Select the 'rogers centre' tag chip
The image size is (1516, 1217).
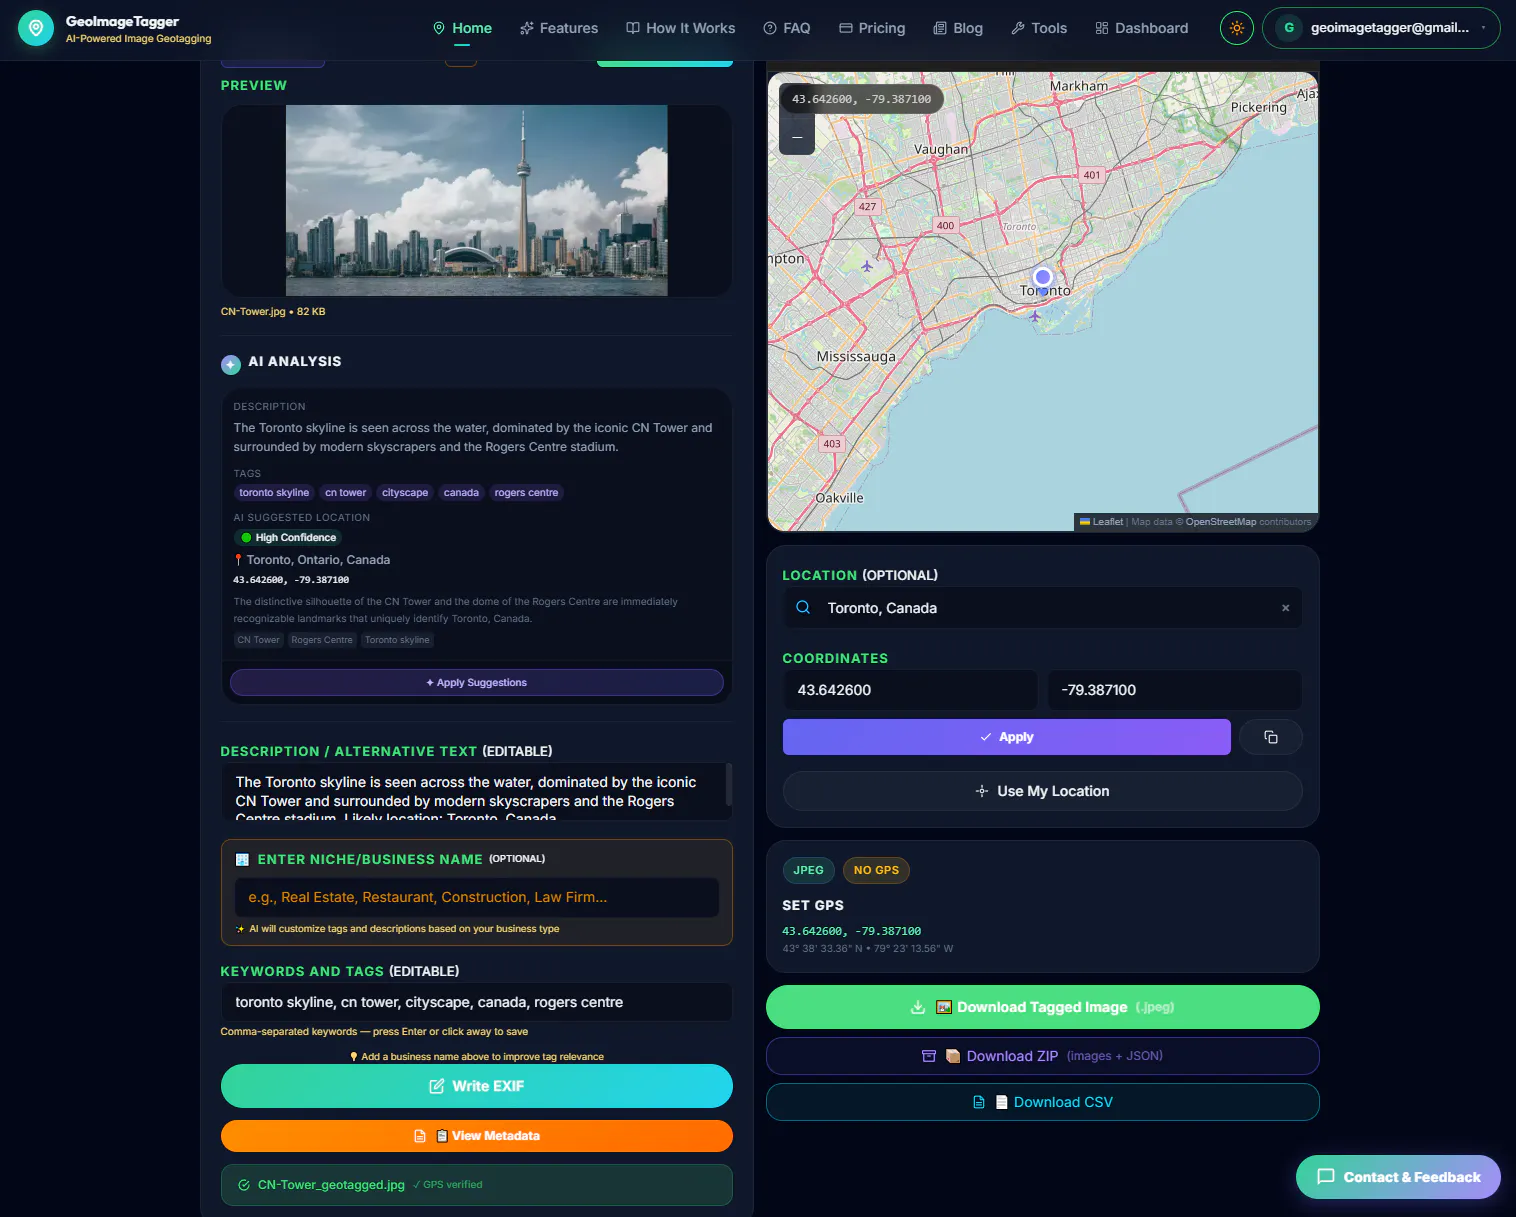[526, 493]
